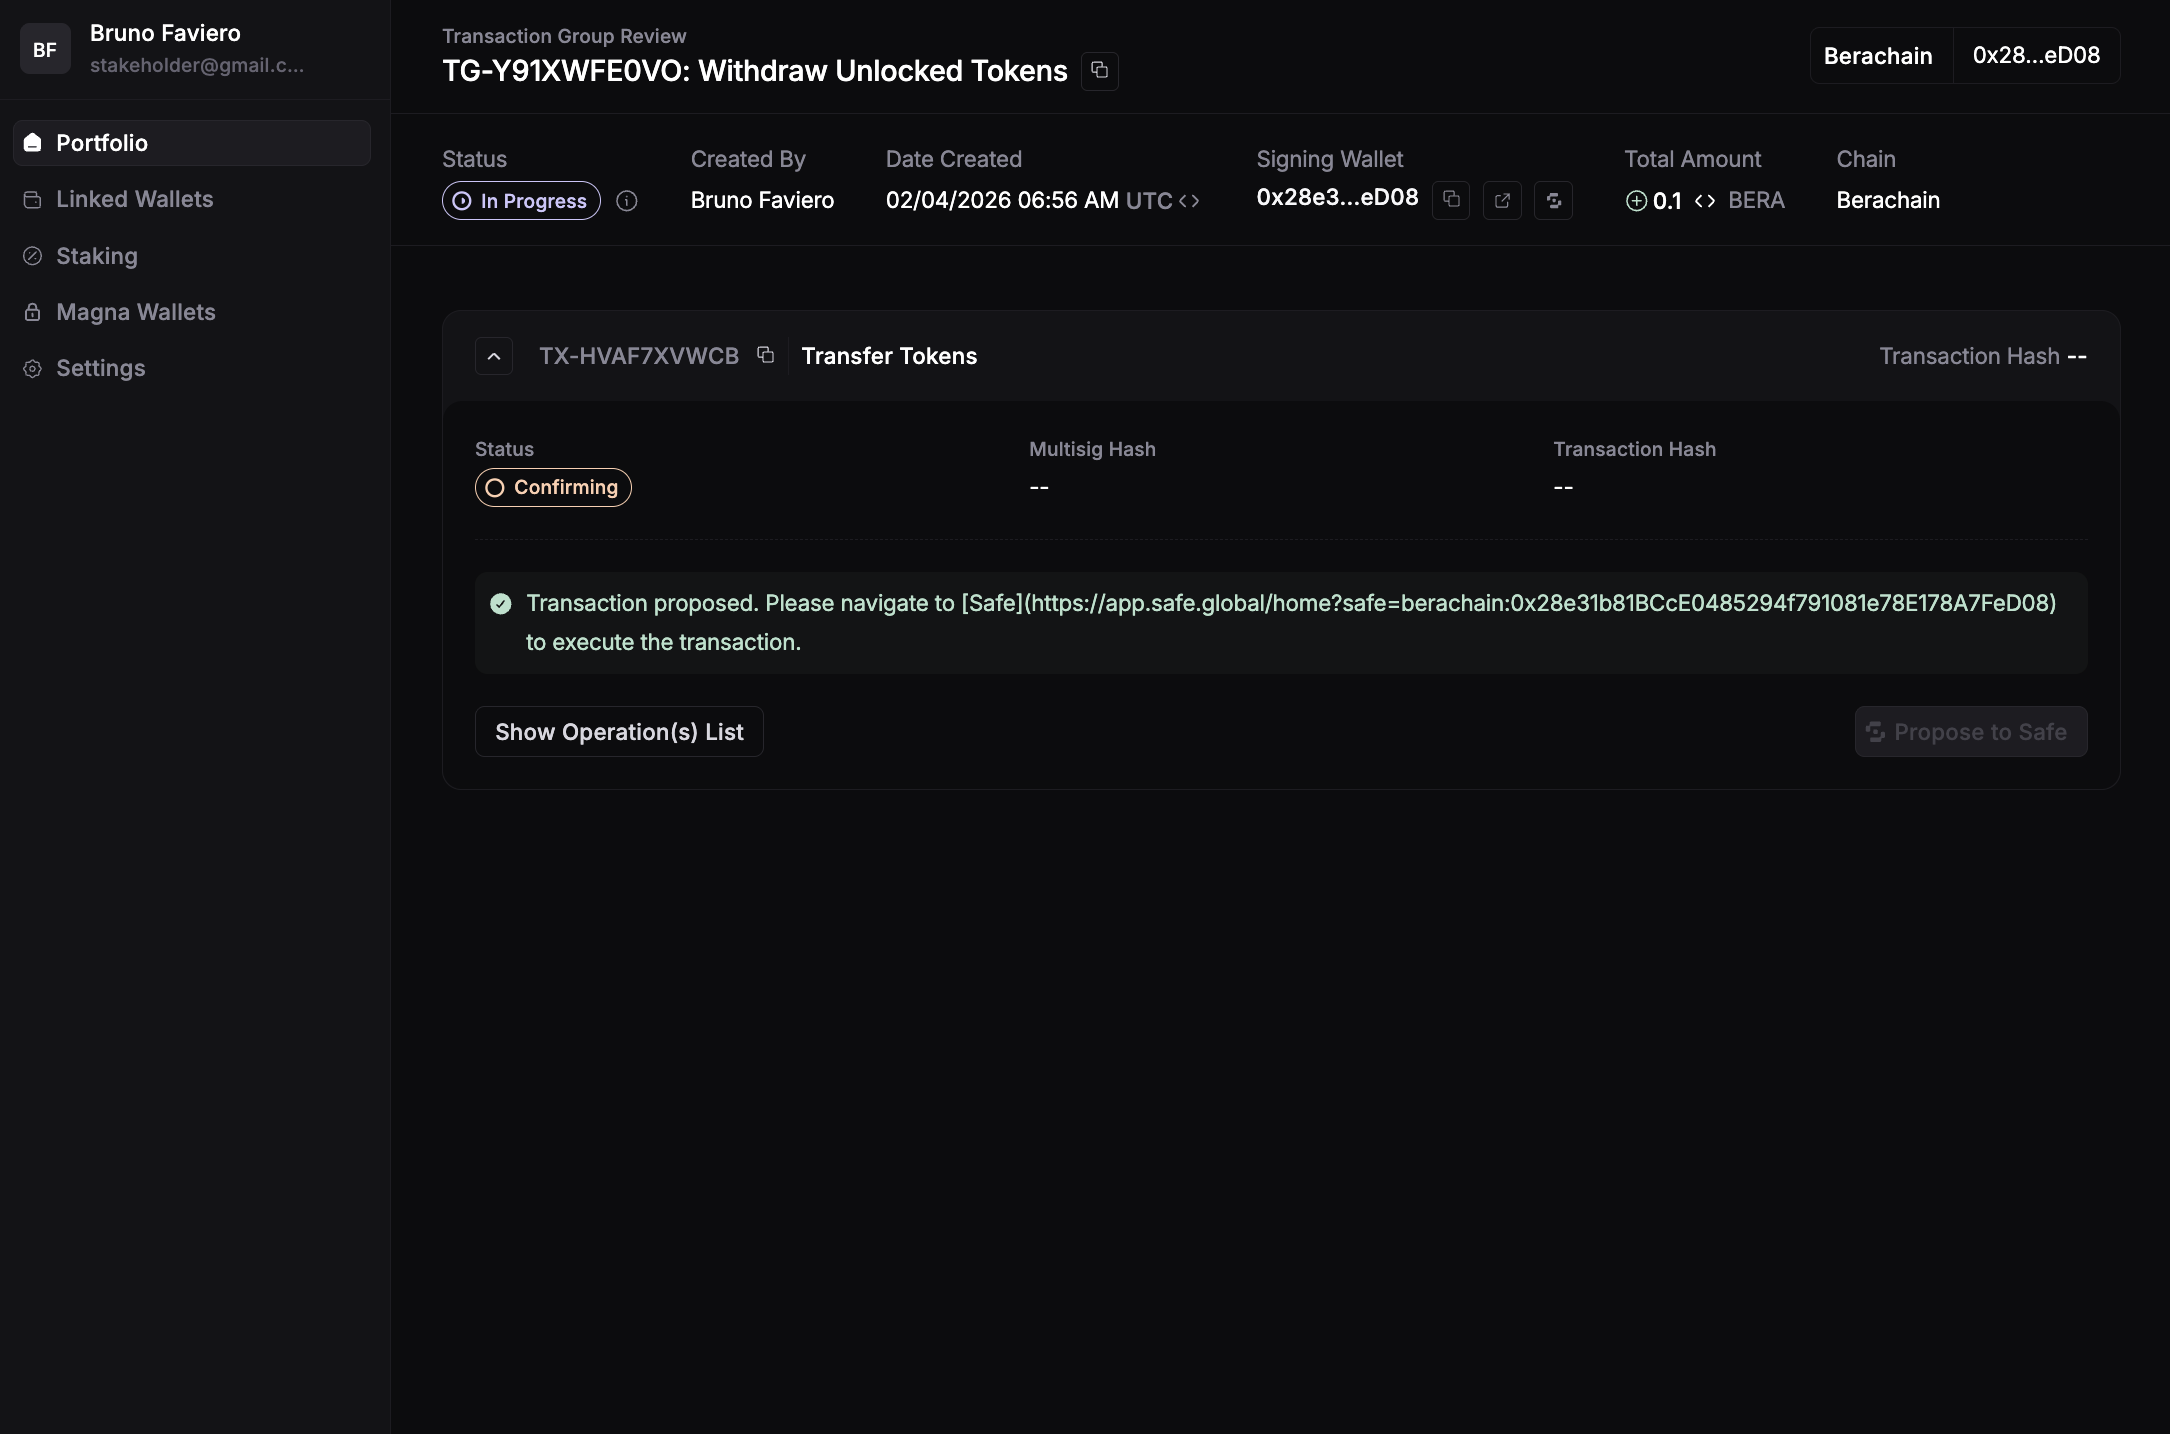Copy the transaction group ID TG-Y91XWFE0VO

[1099, 71]
